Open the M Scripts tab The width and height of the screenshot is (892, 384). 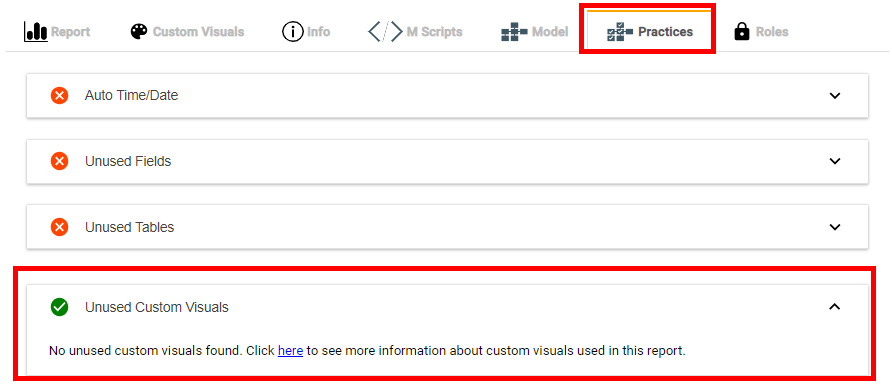tap(415, 32)
